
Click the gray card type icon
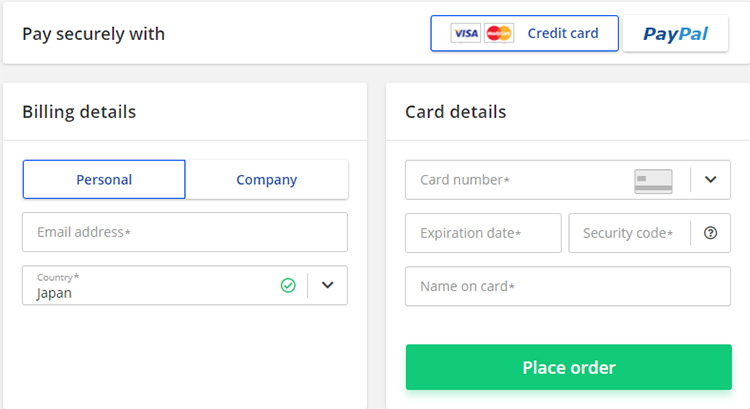click(653, 181)
